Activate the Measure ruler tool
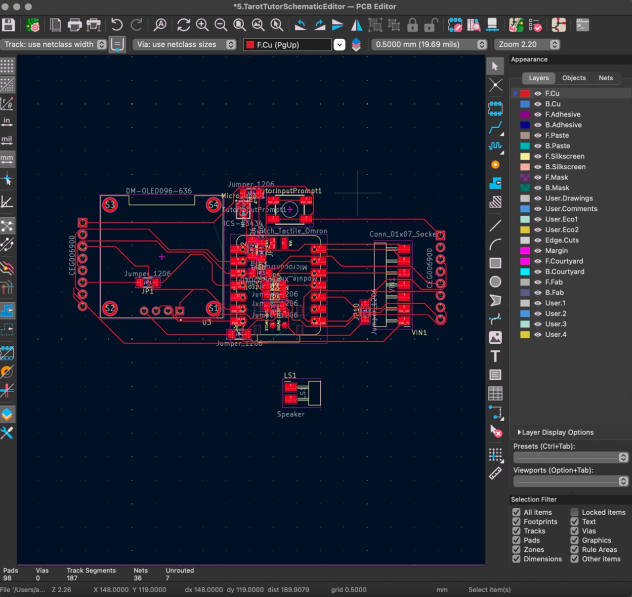632x597 pixels. (x=495, y=471)
